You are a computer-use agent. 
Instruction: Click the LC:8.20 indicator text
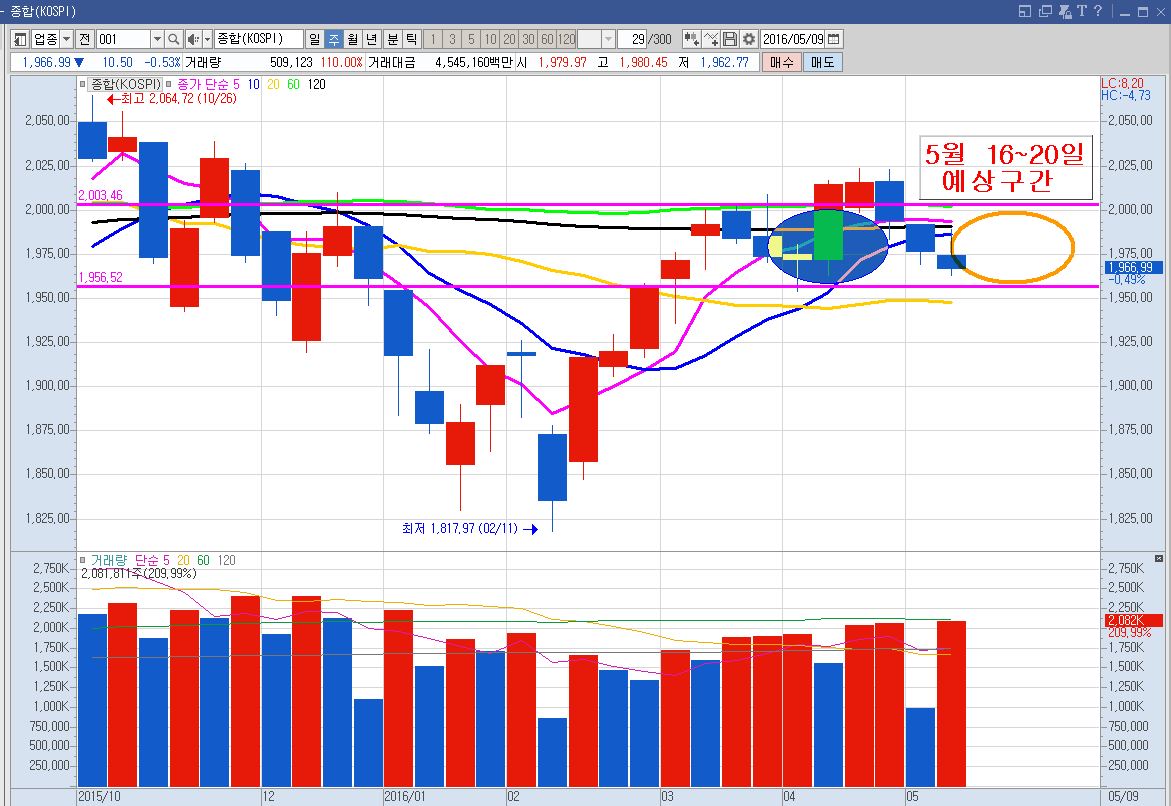(x=1122, y=83)
